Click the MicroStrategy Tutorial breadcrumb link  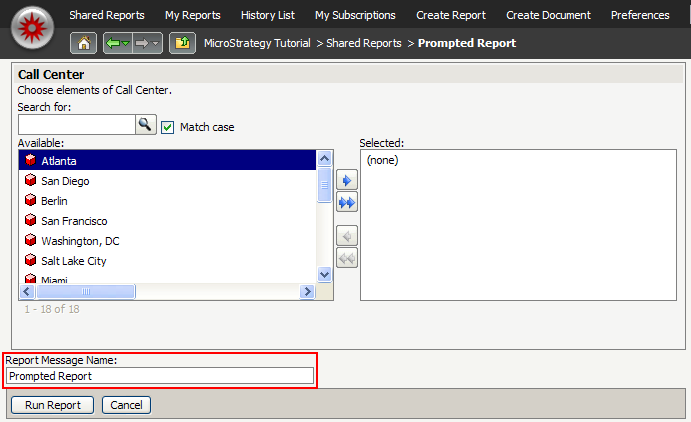click(257, 43)
